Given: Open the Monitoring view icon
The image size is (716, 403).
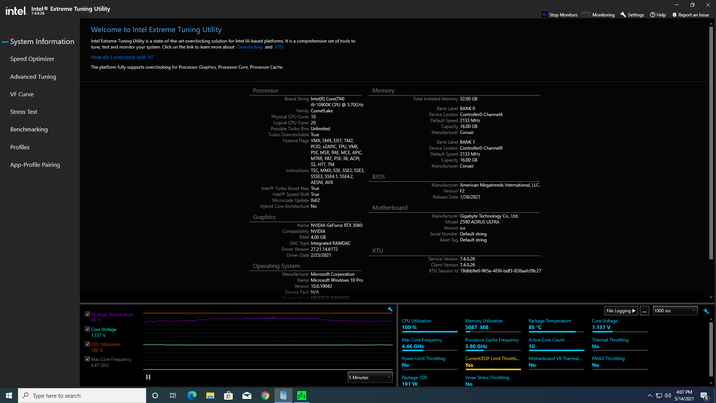Looking at the screenshot, I should (586, 15).
